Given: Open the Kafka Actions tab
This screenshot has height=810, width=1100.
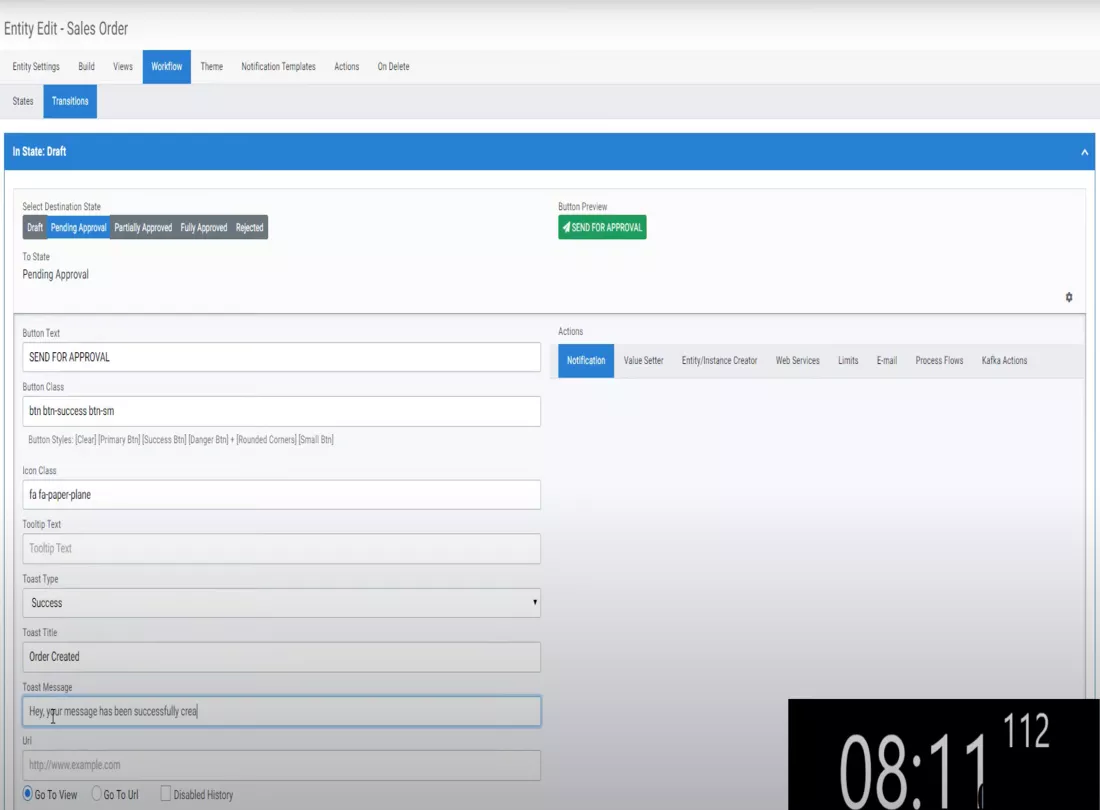Looking at the screenshot, I should 1005,360.
